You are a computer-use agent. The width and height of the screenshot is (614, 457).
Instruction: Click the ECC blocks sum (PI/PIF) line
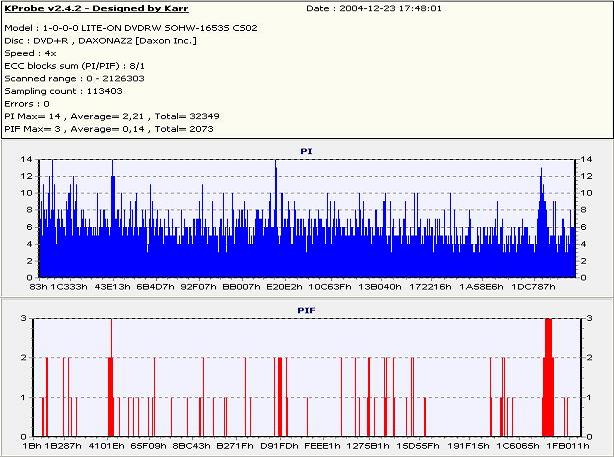74,66
